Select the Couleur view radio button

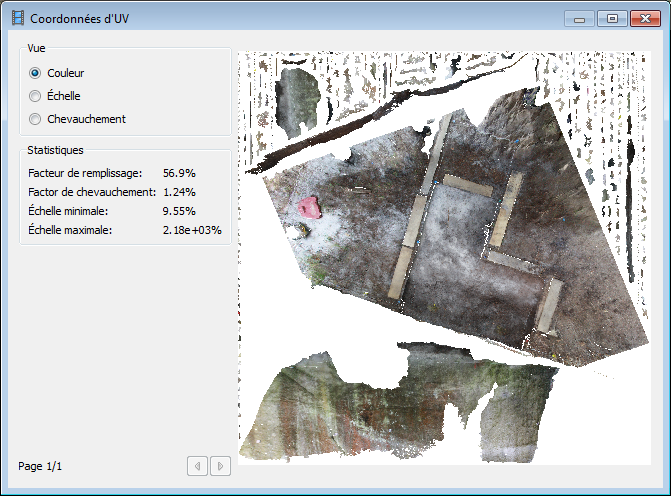(x=35, y=73)
